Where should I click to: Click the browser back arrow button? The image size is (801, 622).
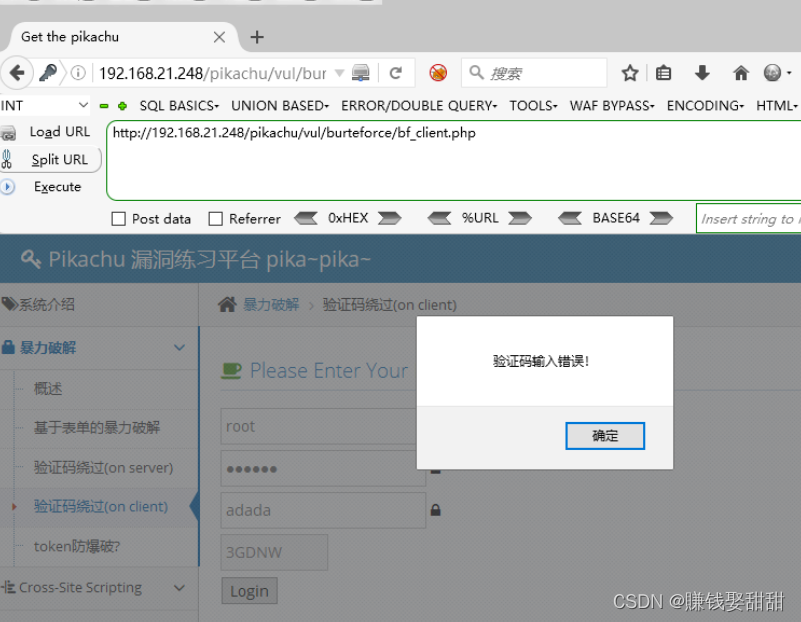17,73
